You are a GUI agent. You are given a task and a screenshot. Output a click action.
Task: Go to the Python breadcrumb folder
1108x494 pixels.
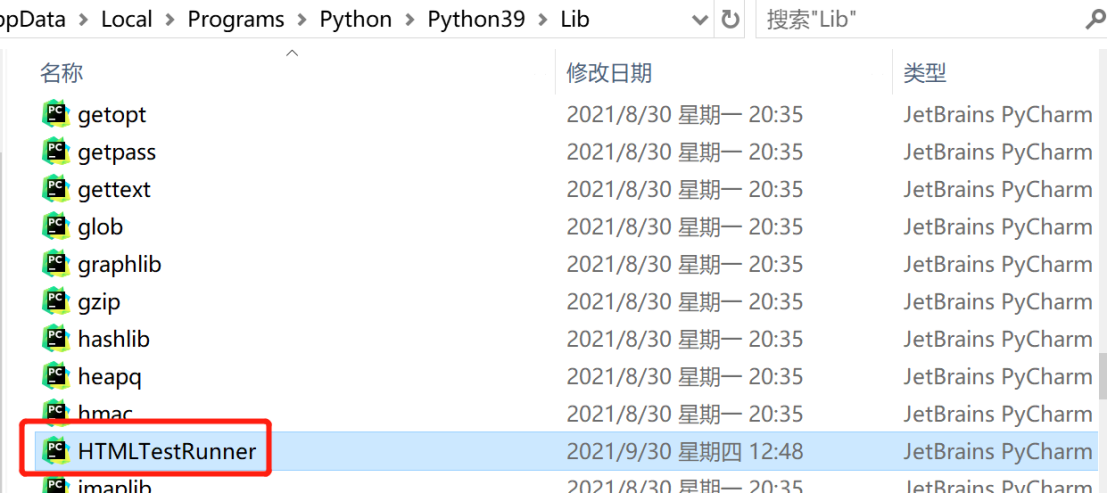click(355, 19)
